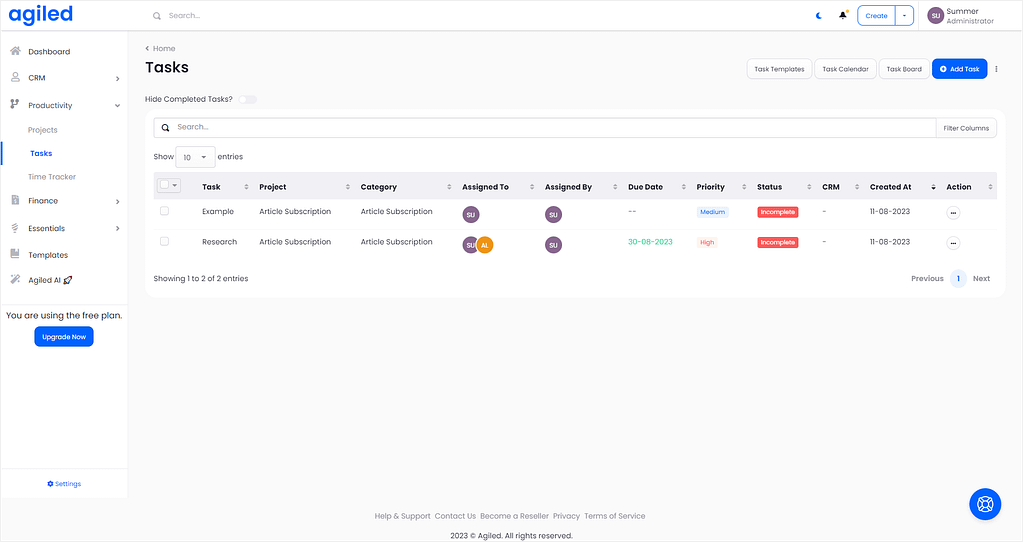The height and width of the screenshot is (542, 1023).
Task: Expand the Essentials sidebar submenu
Action: pyautogui.click(x=117, y=228)
